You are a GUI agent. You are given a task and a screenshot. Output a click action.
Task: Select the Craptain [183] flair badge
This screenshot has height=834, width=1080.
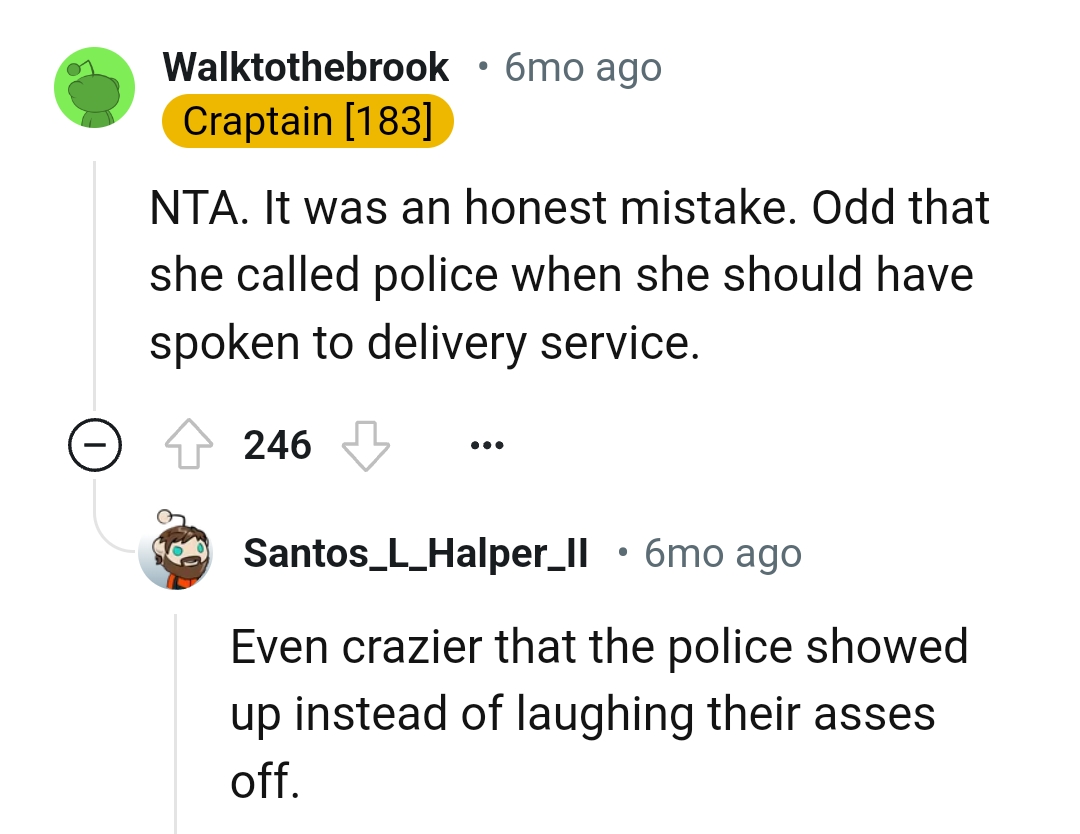point(307,120)
